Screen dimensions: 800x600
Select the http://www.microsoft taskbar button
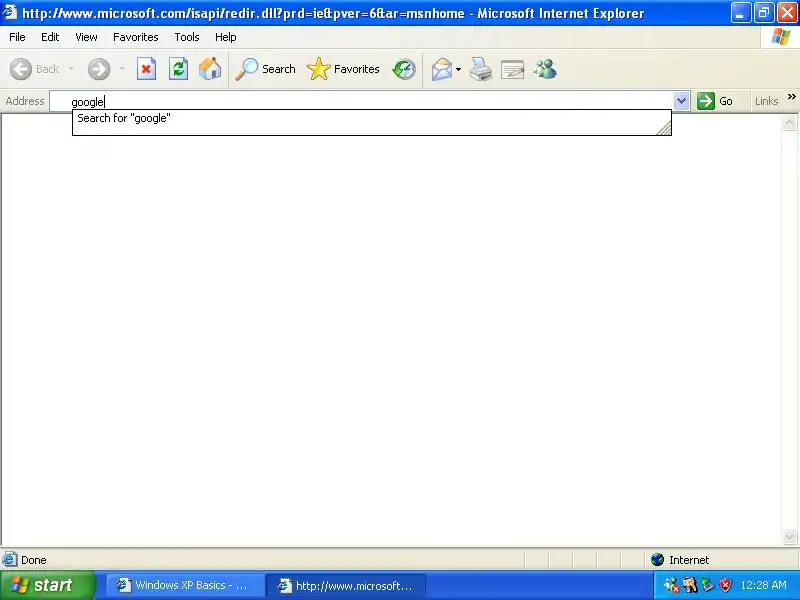(x=346, y=585)
